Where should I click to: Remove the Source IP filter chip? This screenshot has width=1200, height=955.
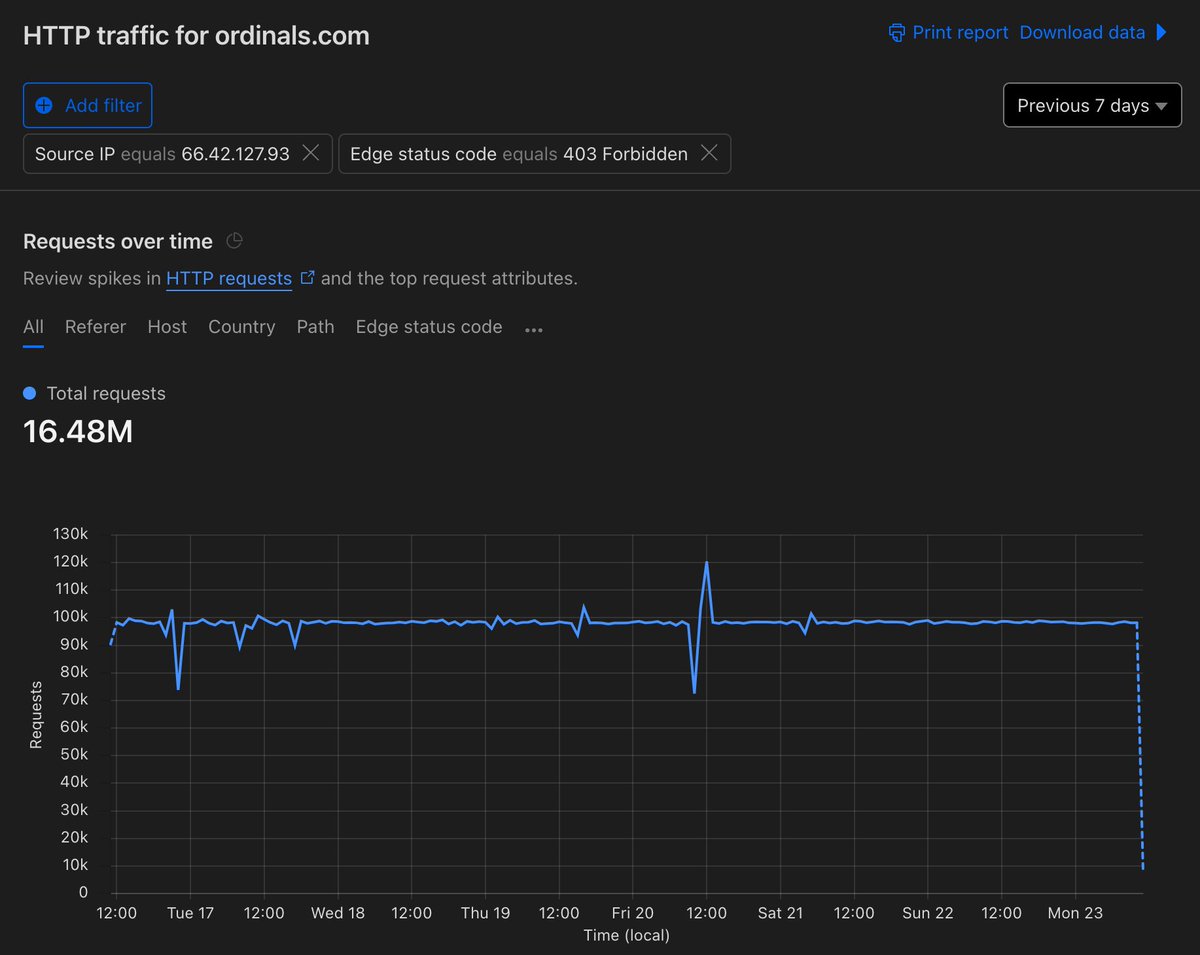(x=311, y=153)
